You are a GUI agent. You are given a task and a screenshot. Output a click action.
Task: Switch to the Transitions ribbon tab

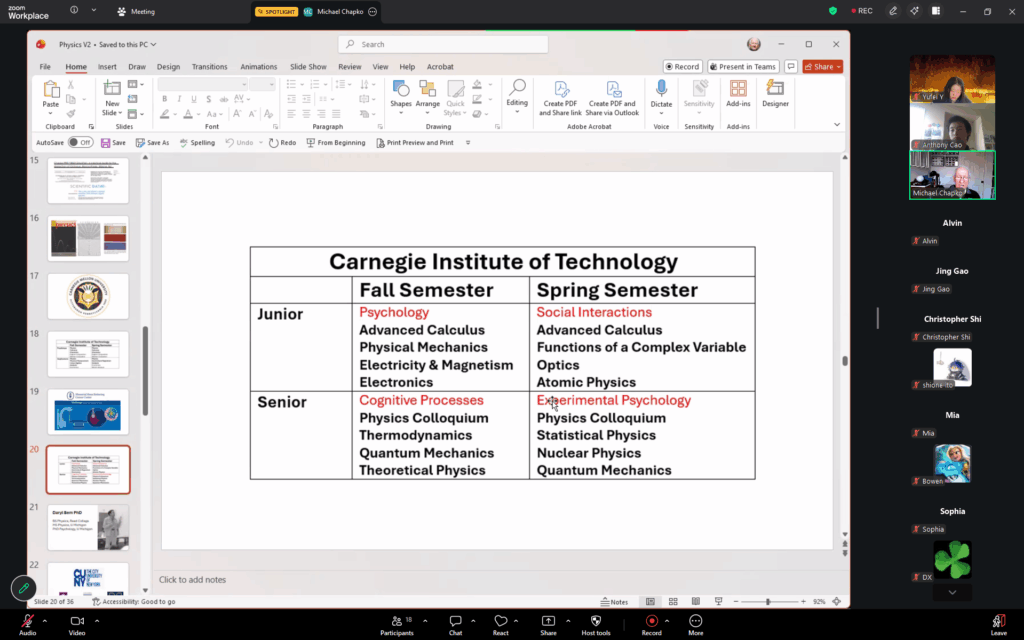click(x=209, y=67)
